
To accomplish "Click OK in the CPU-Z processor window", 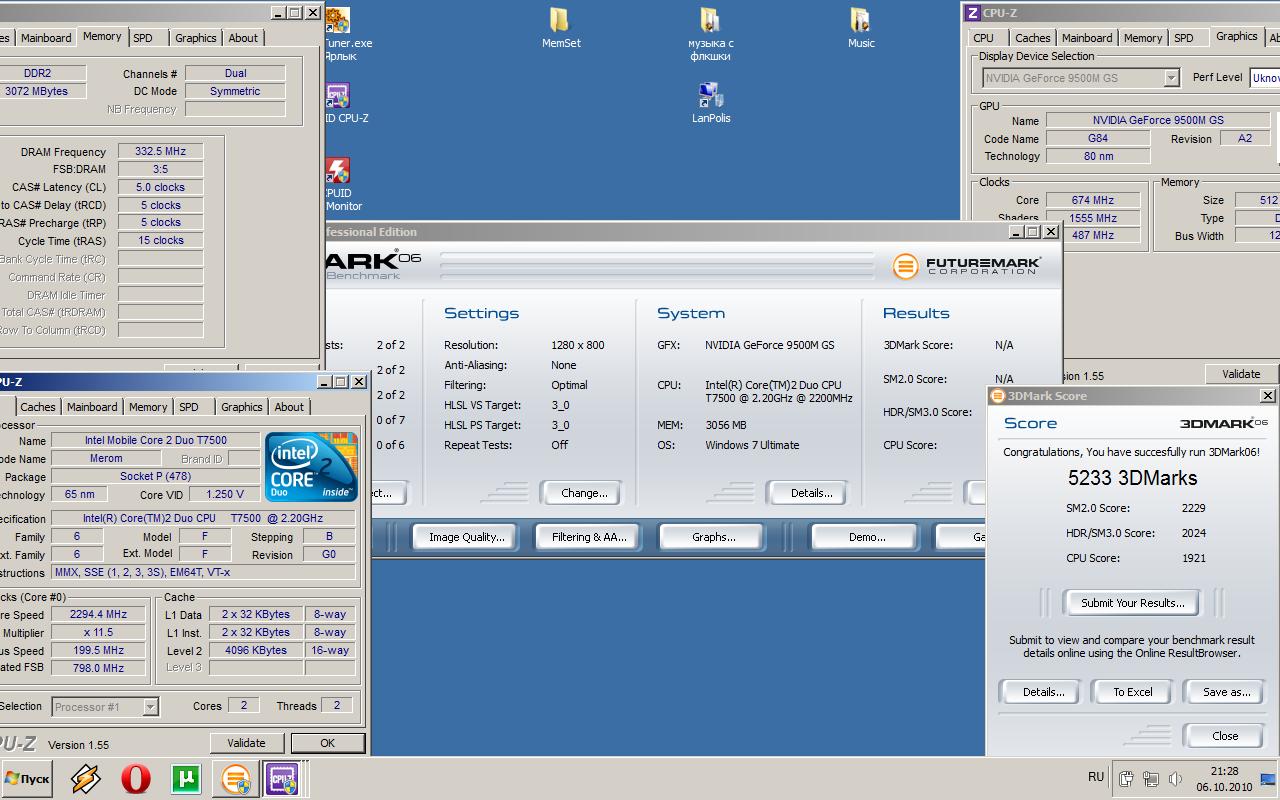I will [x=327, y=743].
